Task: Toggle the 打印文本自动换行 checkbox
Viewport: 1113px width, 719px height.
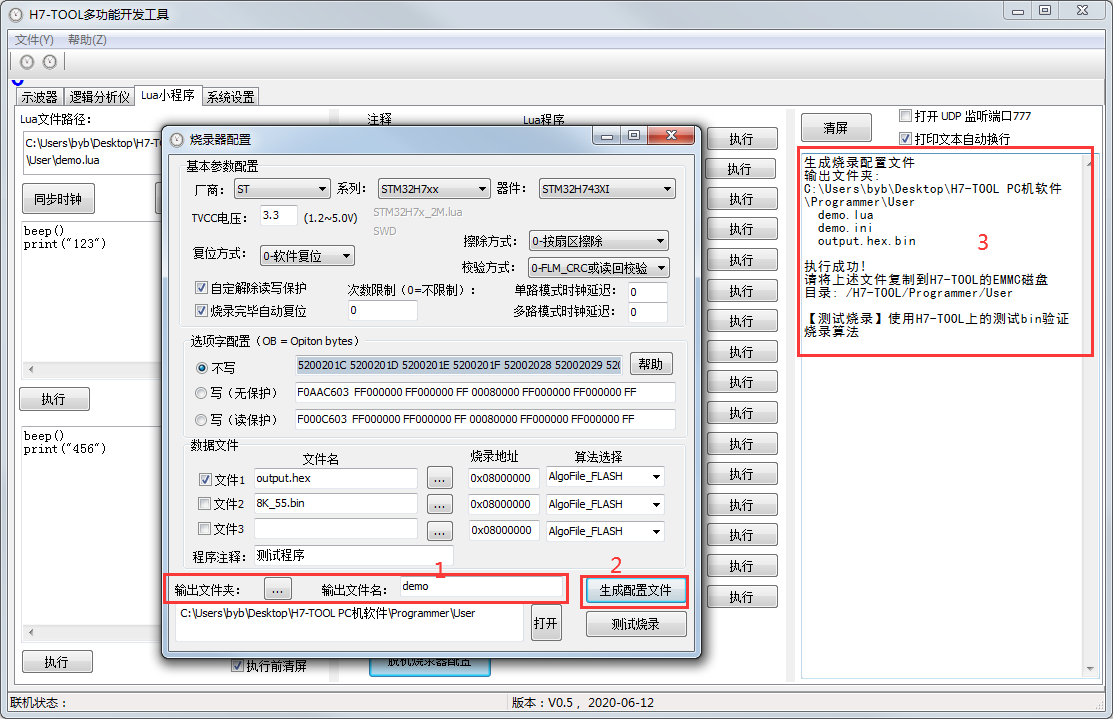Action: coord(905,138)
